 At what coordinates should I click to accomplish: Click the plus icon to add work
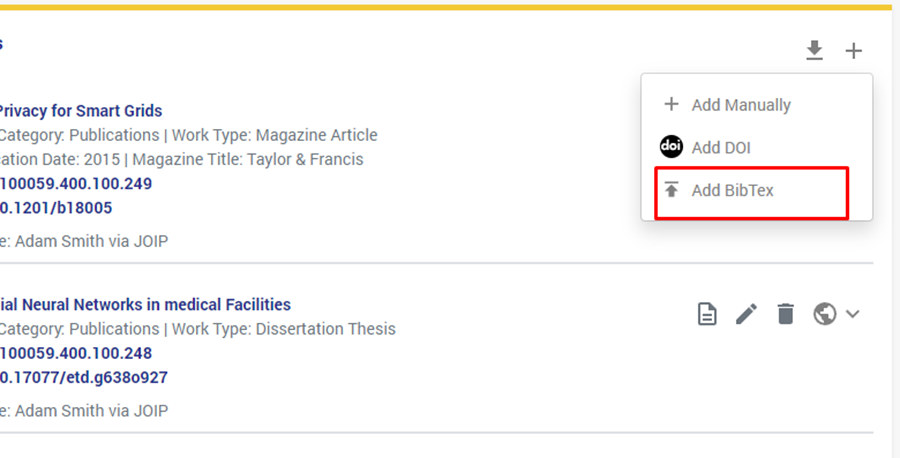(x=853, y=51)
